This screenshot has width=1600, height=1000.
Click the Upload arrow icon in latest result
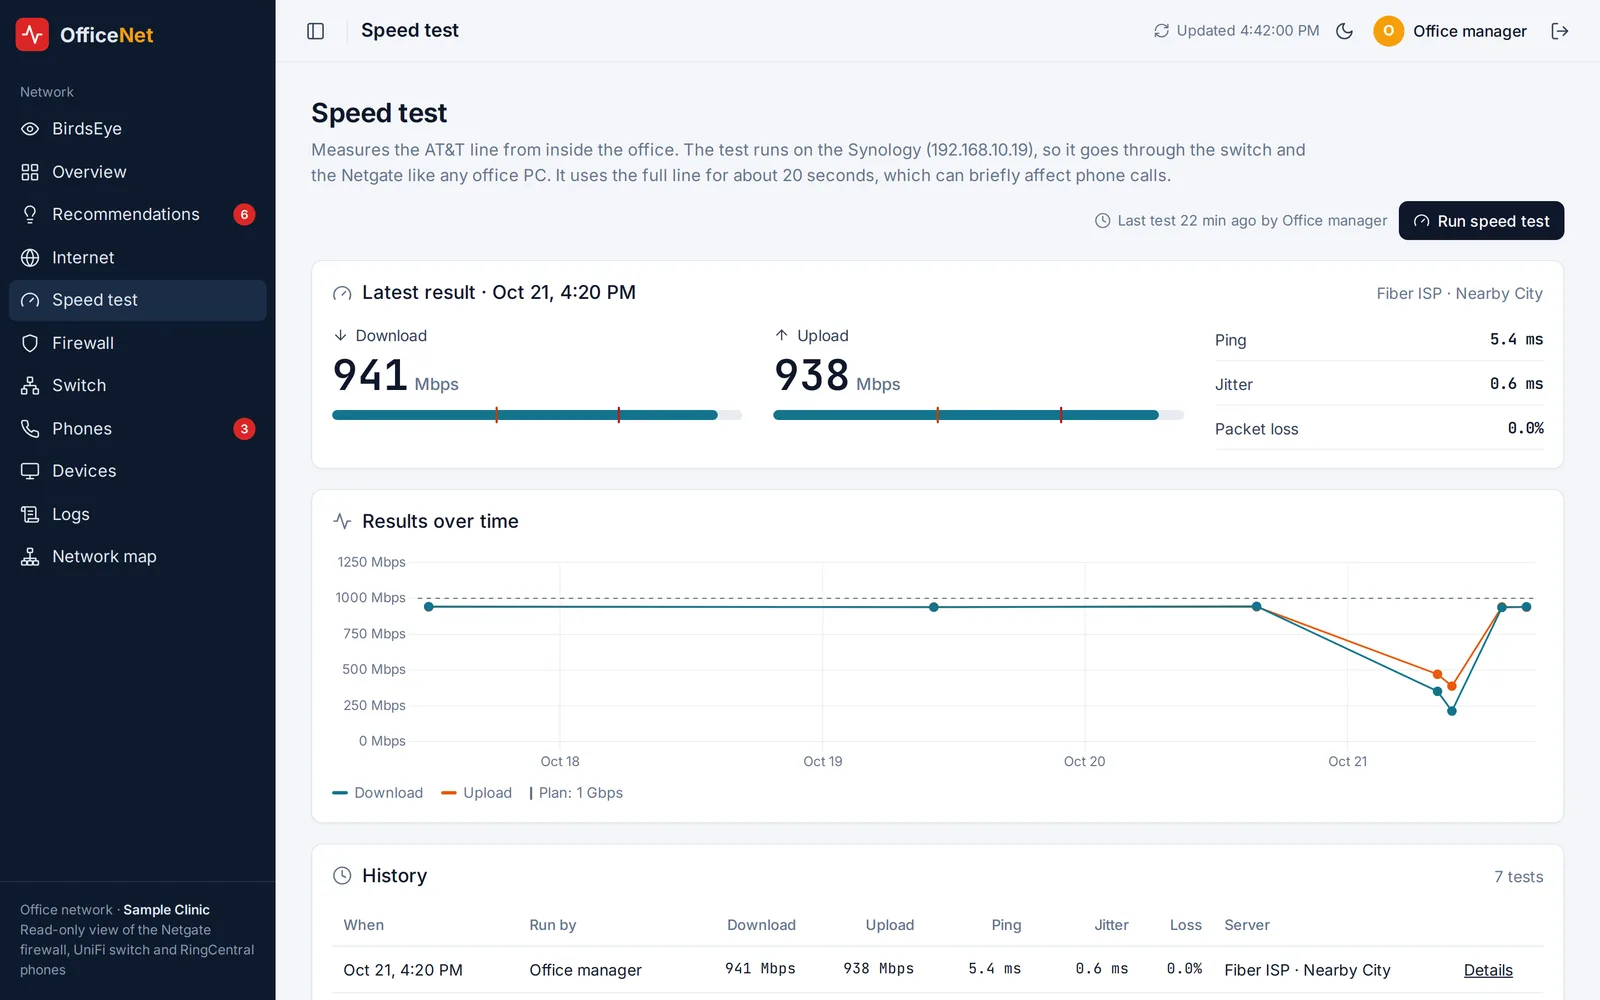click(781, 336)
